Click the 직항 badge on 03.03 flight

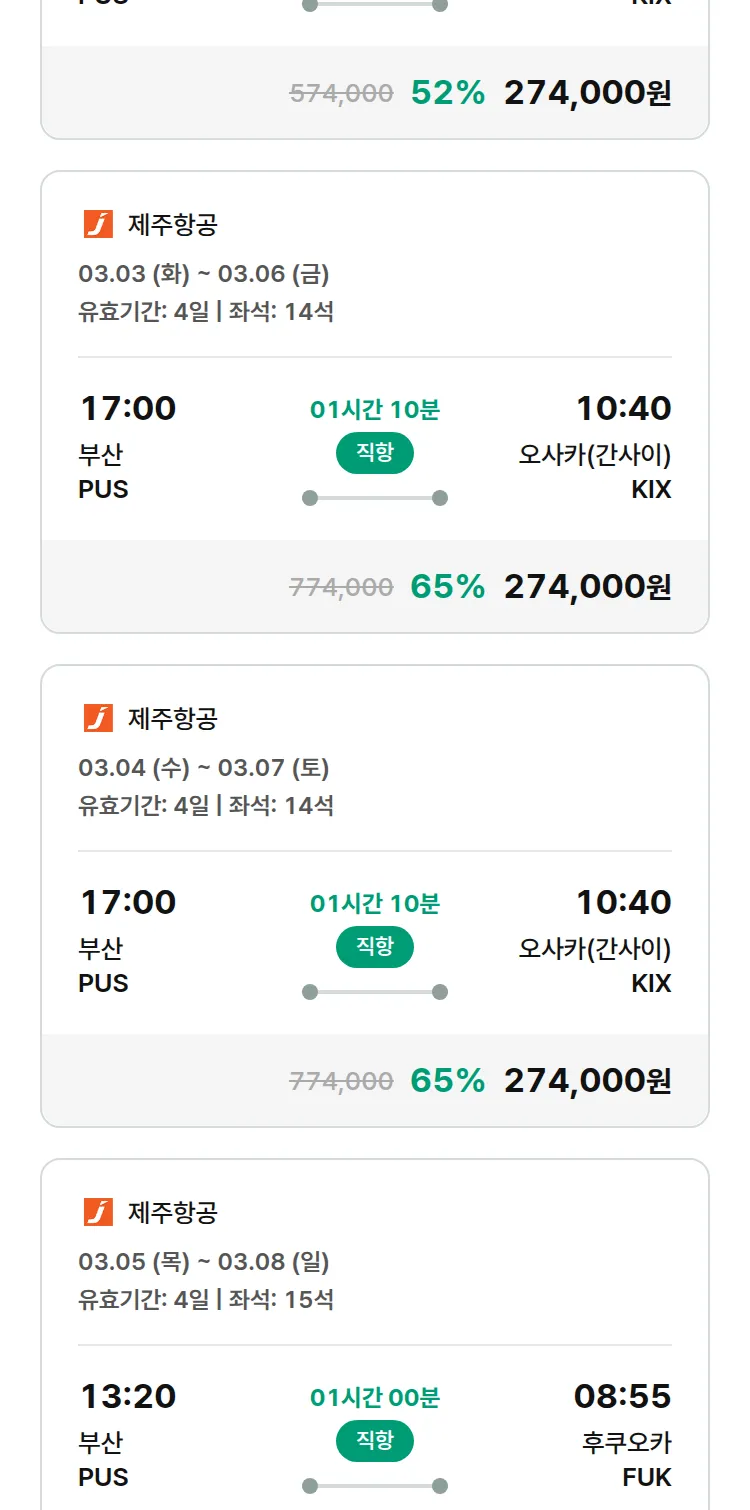pos(374,453)
